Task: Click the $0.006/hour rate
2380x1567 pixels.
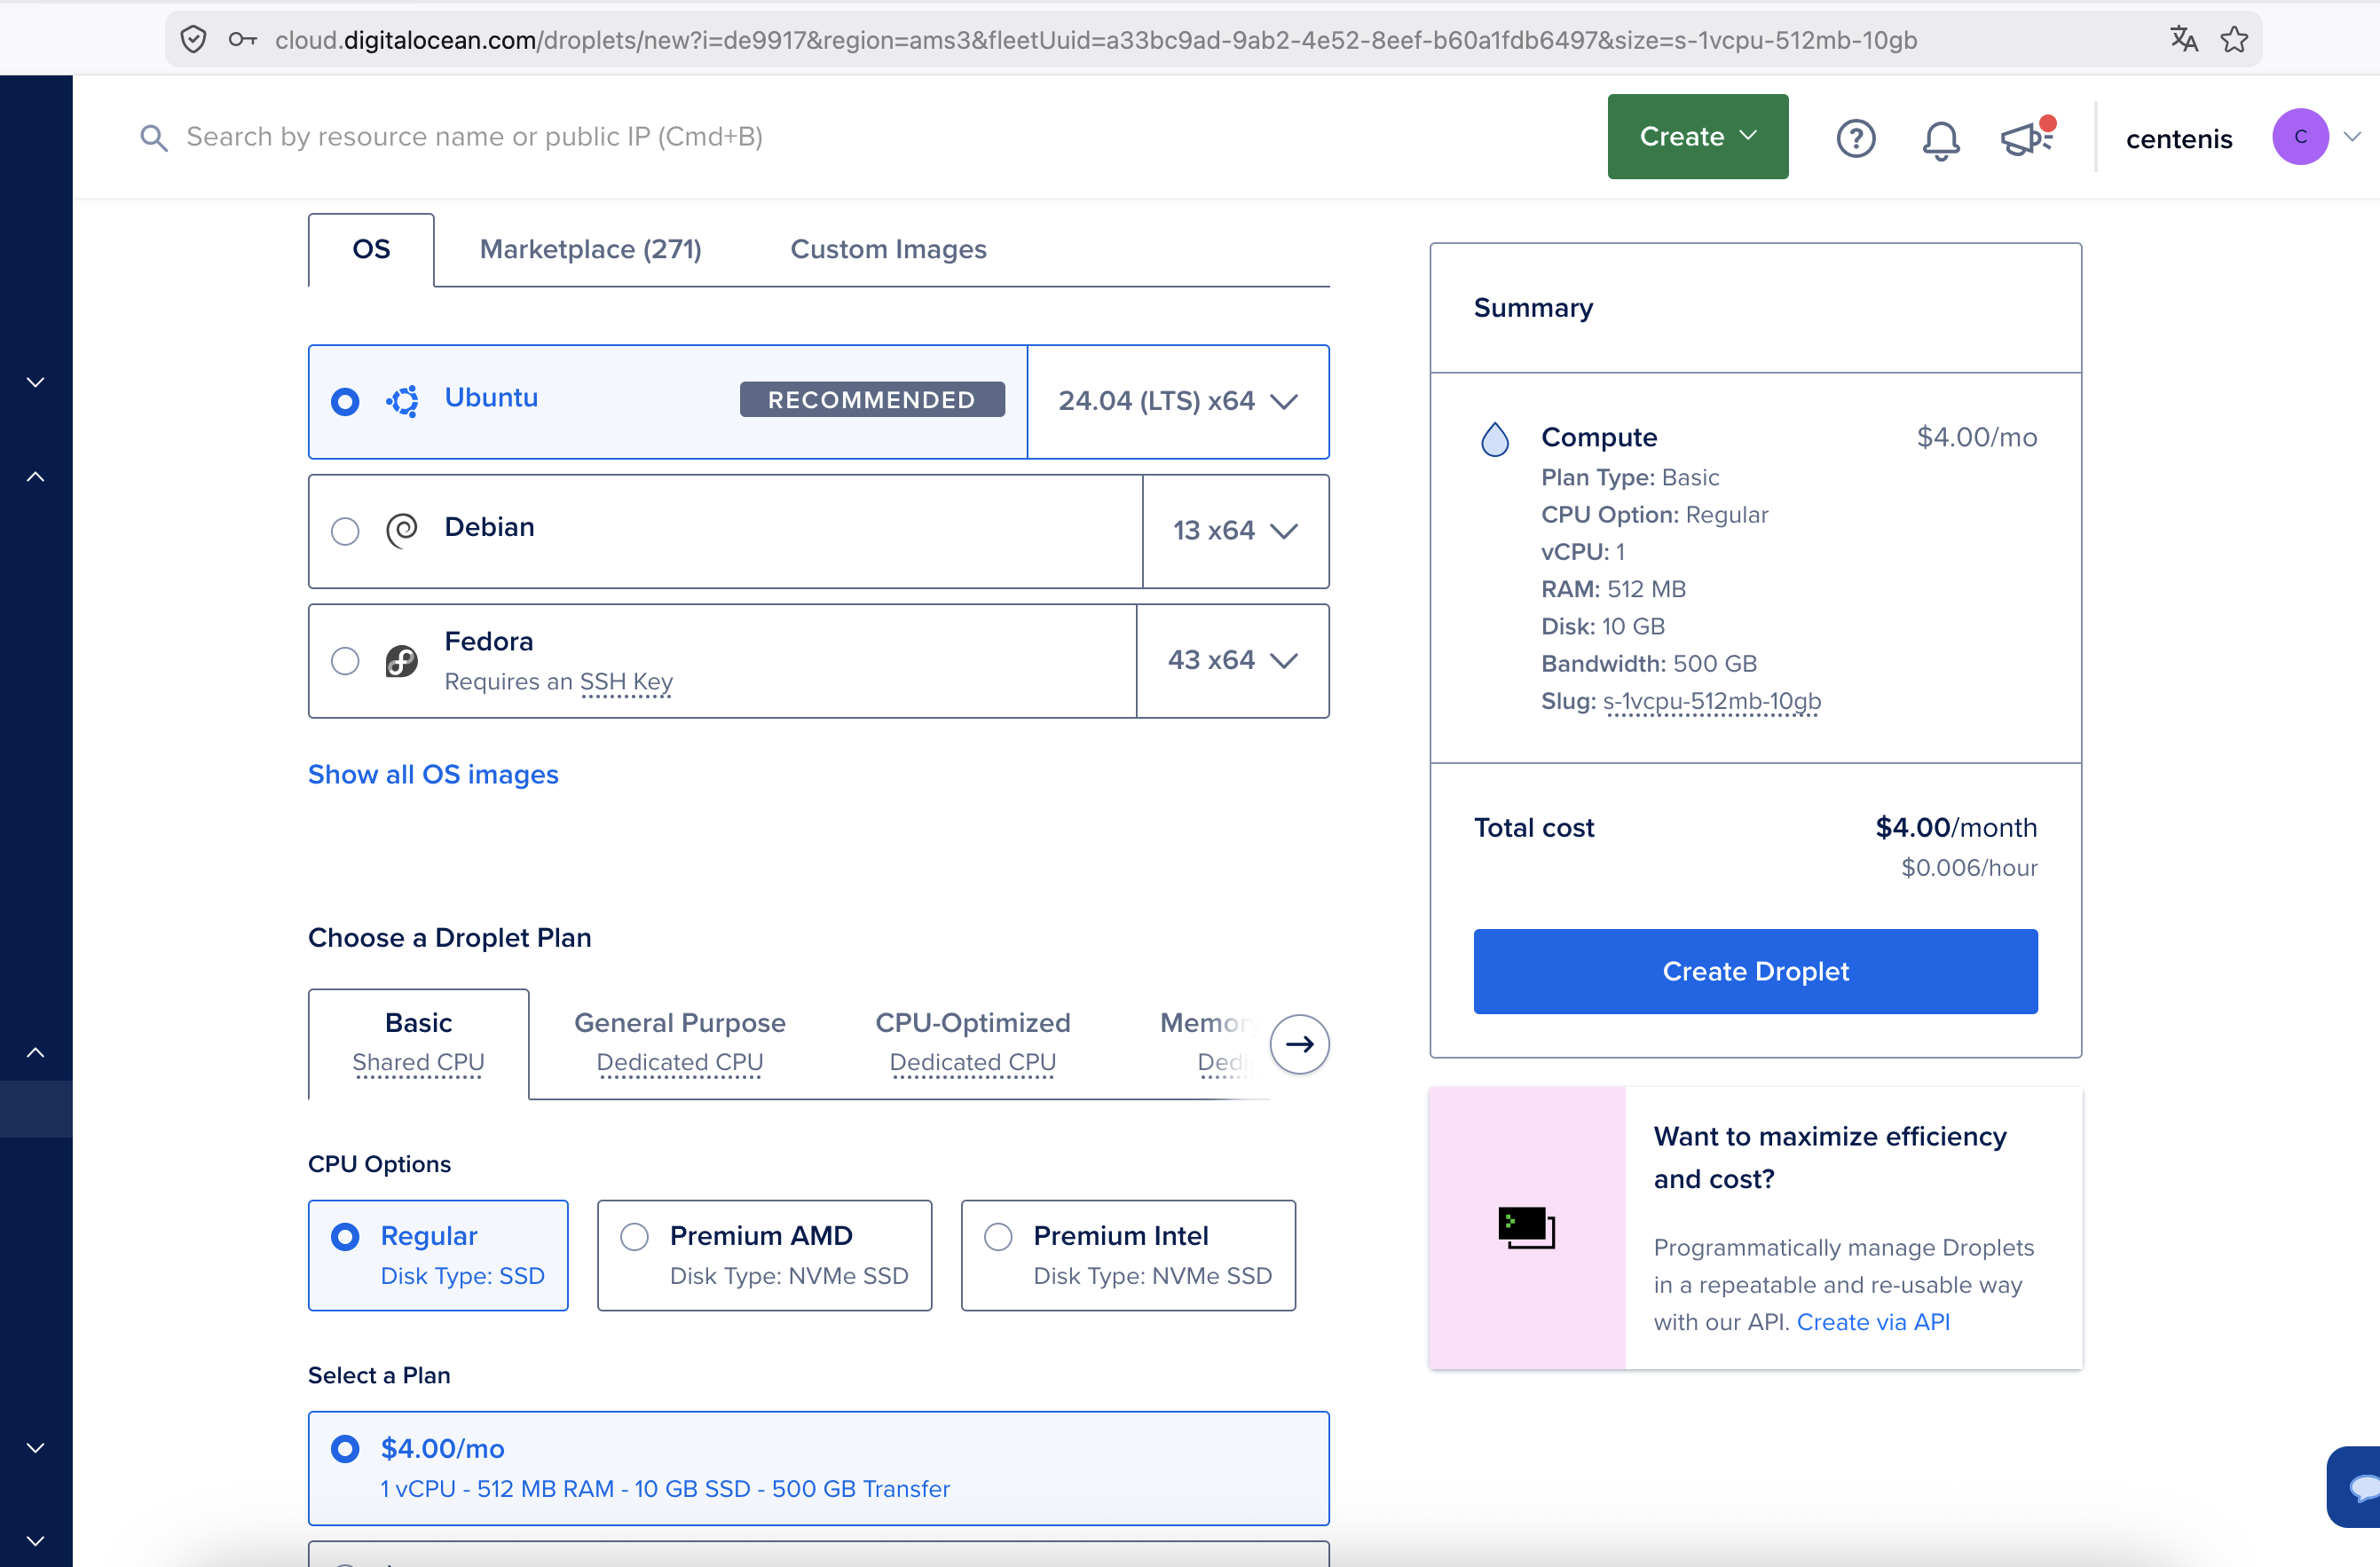Action: (1969, 867)
